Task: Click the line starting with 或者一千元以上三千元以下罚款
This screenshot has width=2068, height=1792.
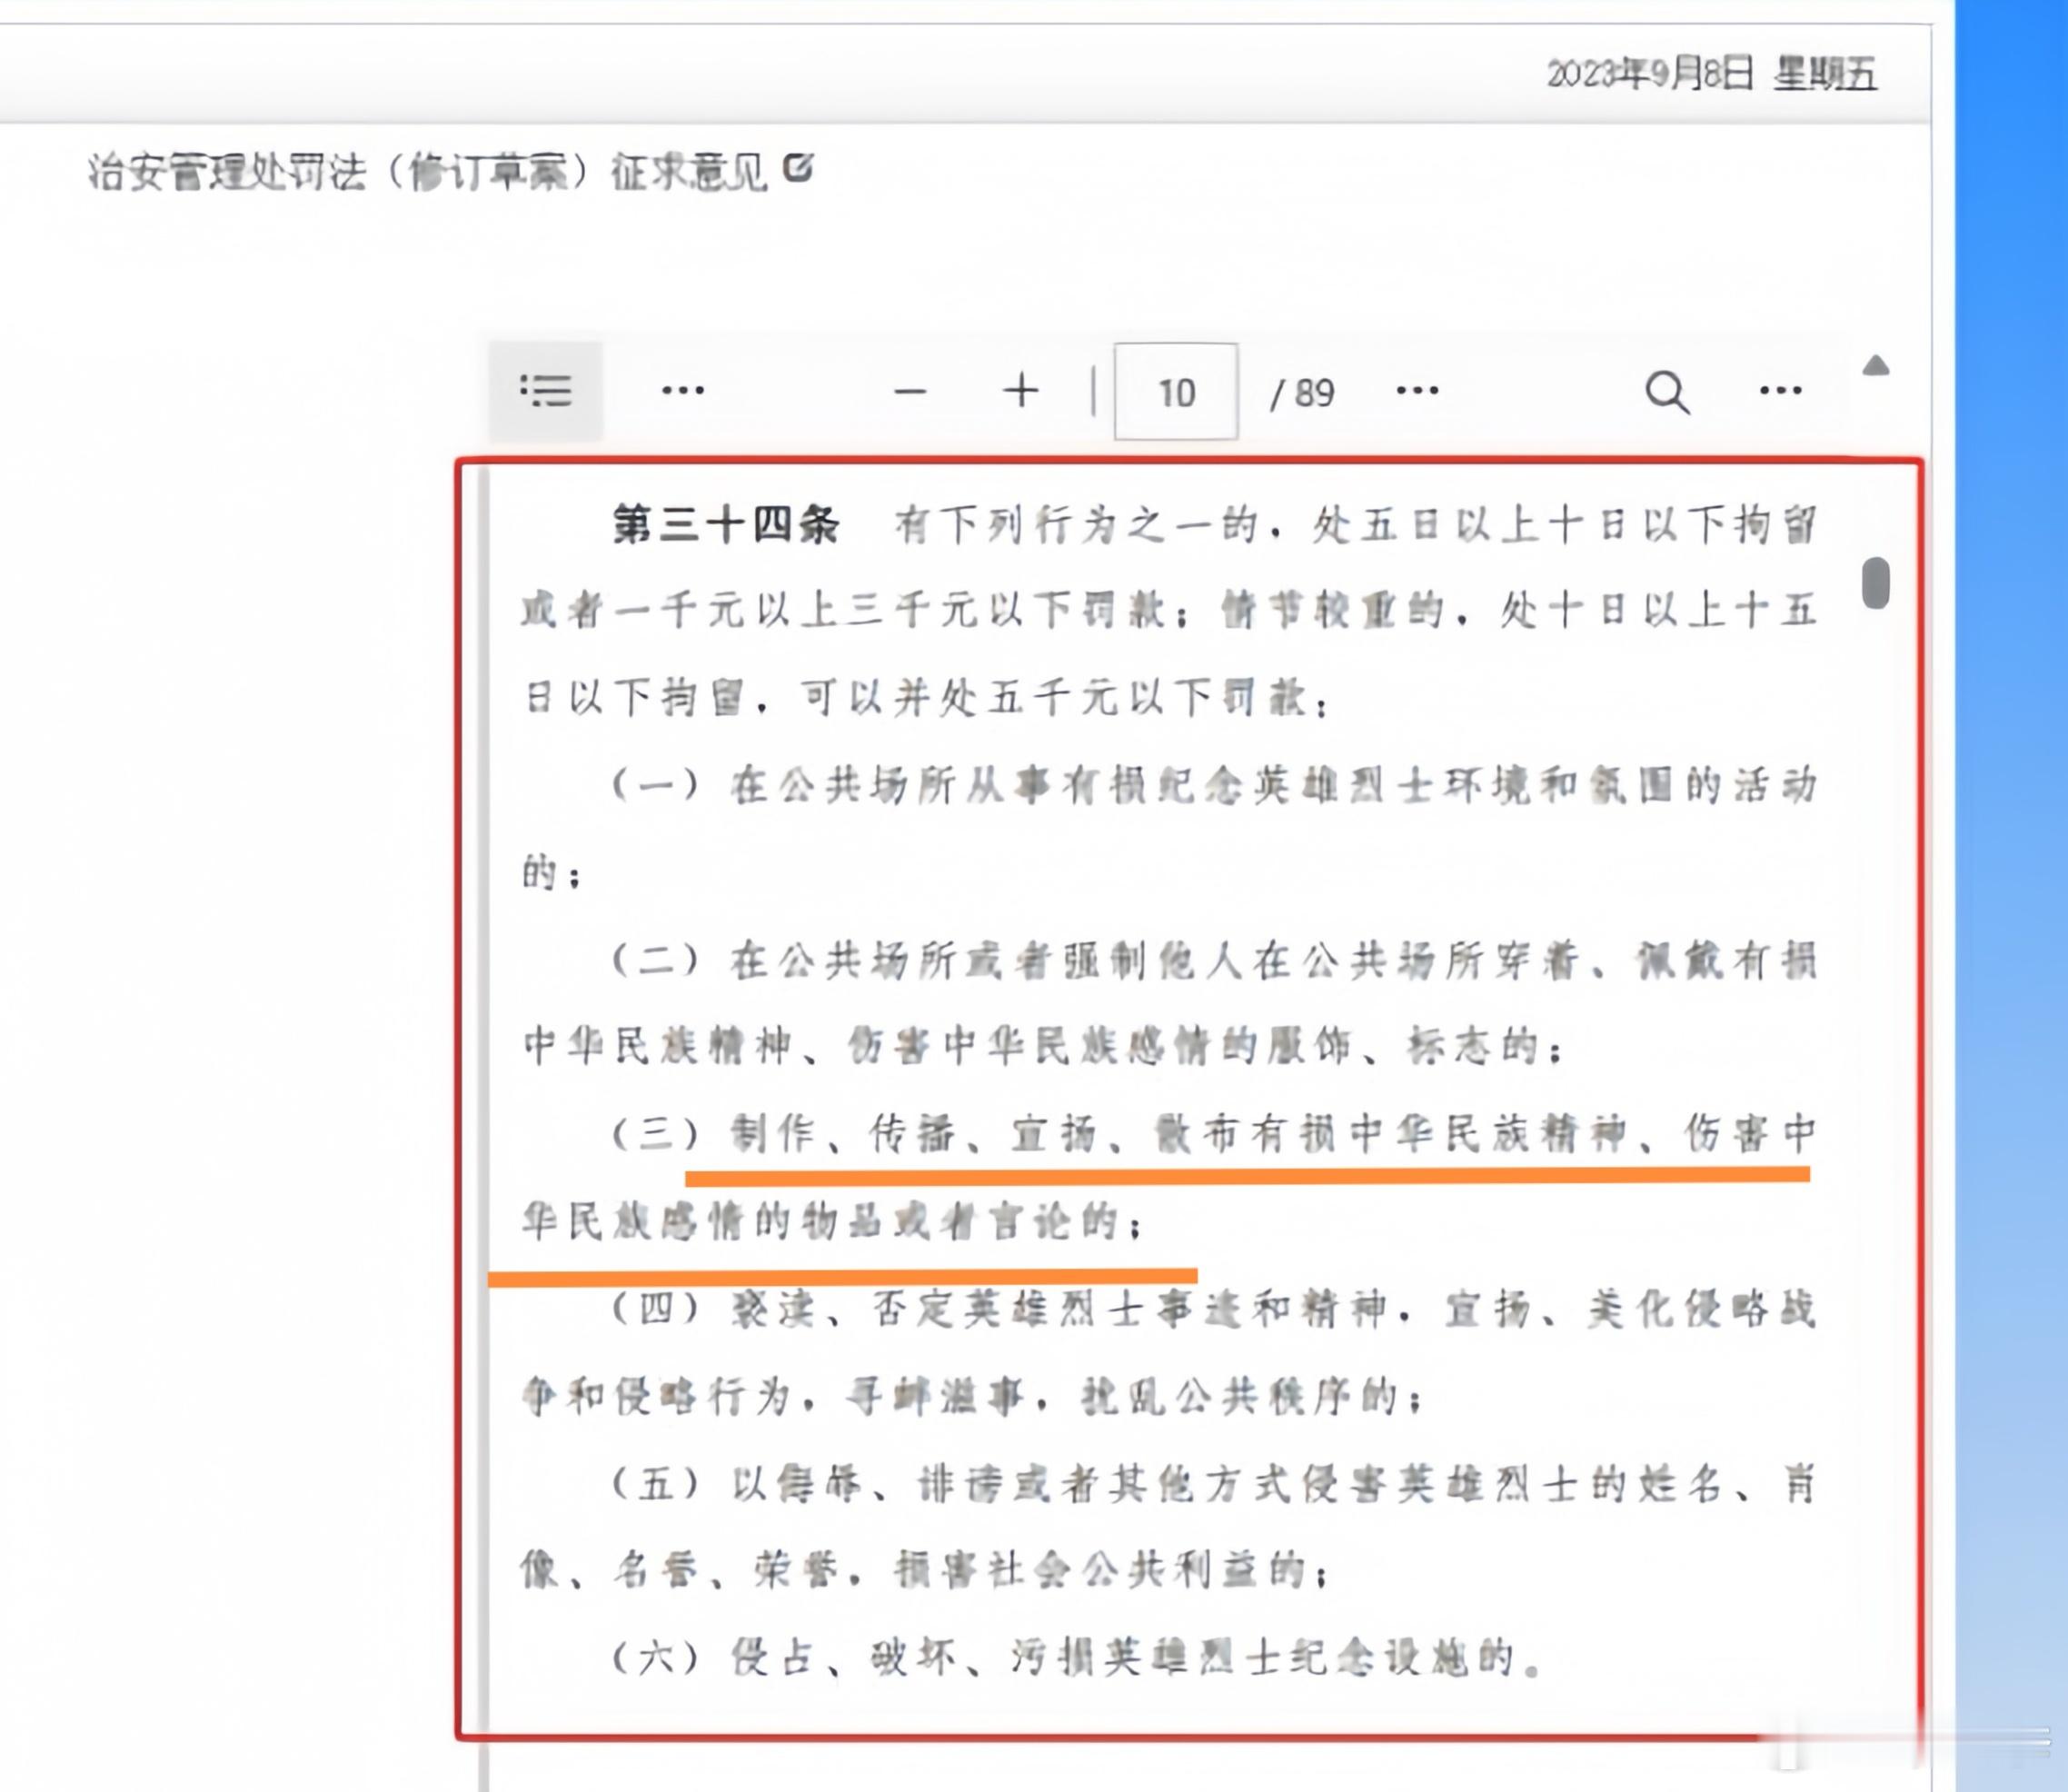Action: (1169, 610)
